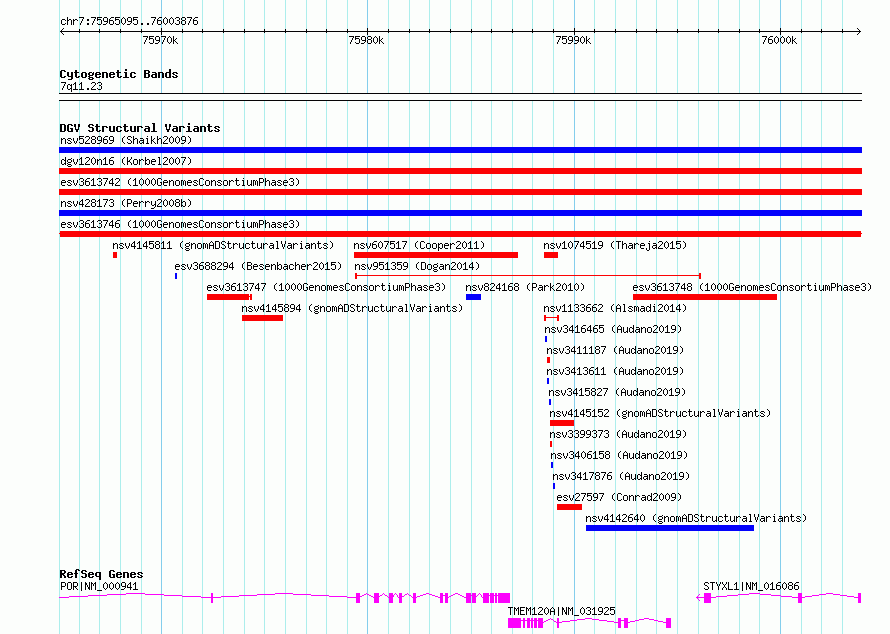
Task: Click nsv428173 (Perry2008b) label
Action: 126,203
